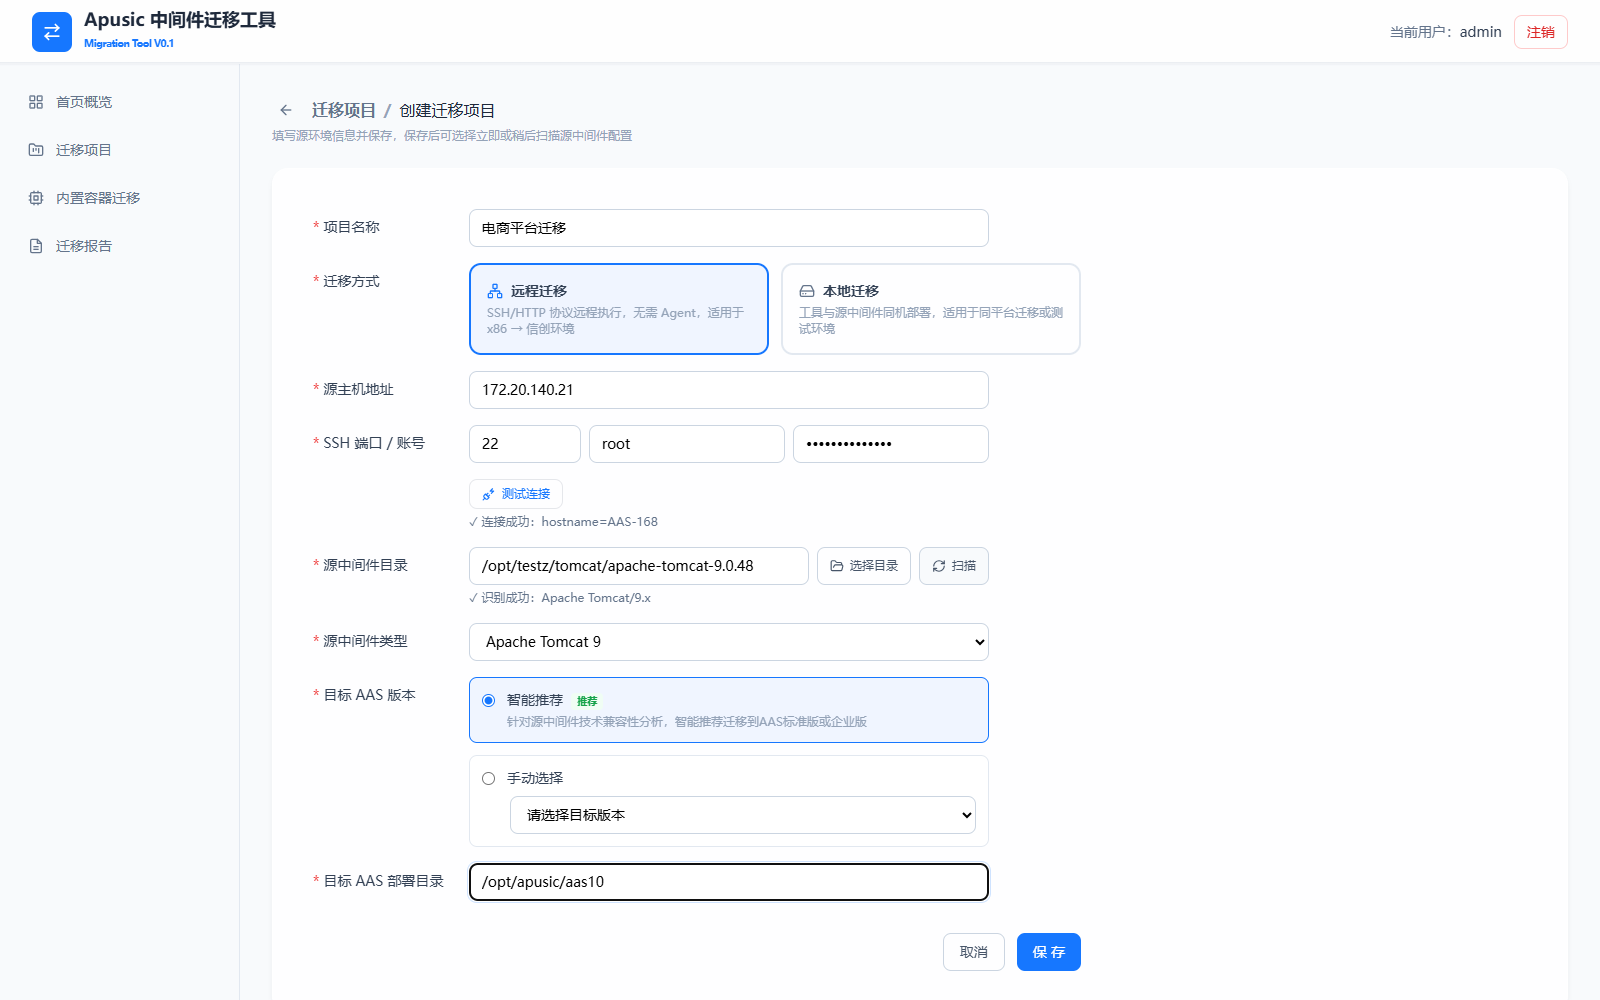This screenshot has height=1000, width=1600.
Task: Click the 创建迁移项目 page title
Action: pos(448,110)
